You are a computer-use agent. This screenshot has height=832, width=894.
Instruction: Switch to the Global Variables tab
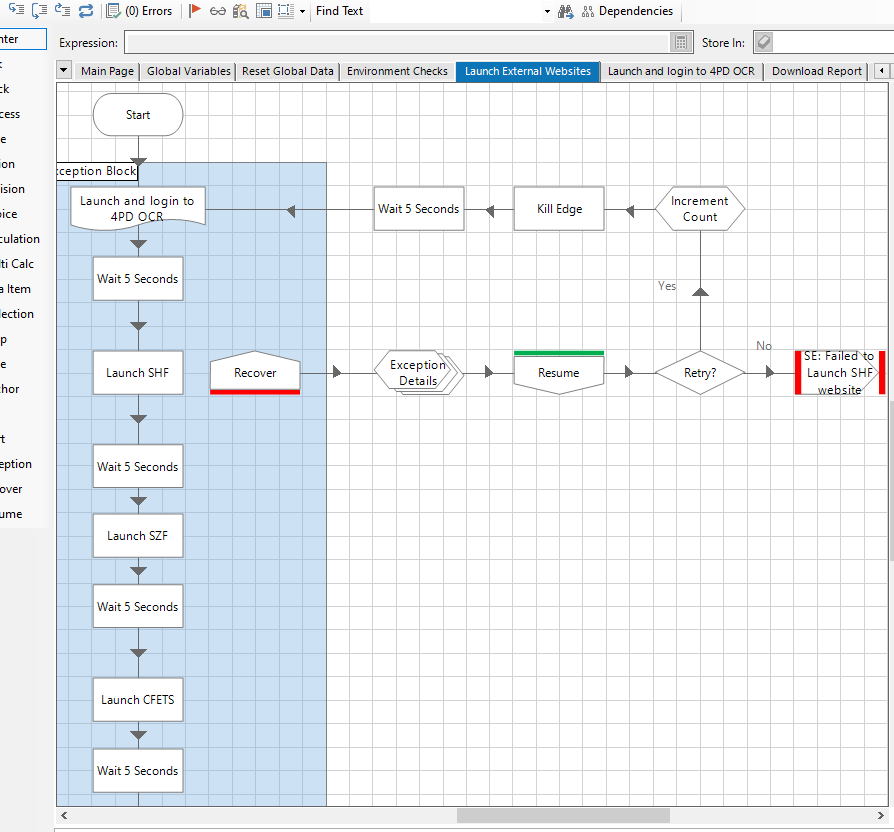coord(188,71)
